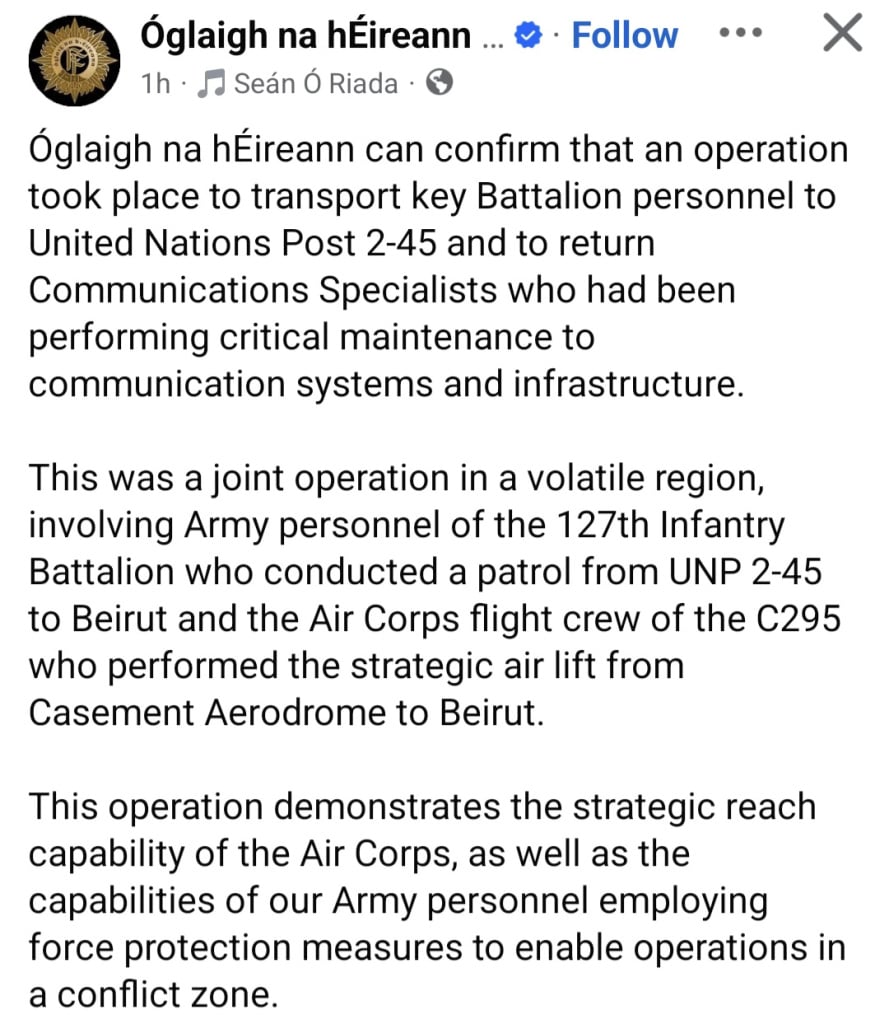This screenshot has height=1024, width=889.
Task: Click the words 'United Nations Post 2-45'
Action: pos(232,243)
